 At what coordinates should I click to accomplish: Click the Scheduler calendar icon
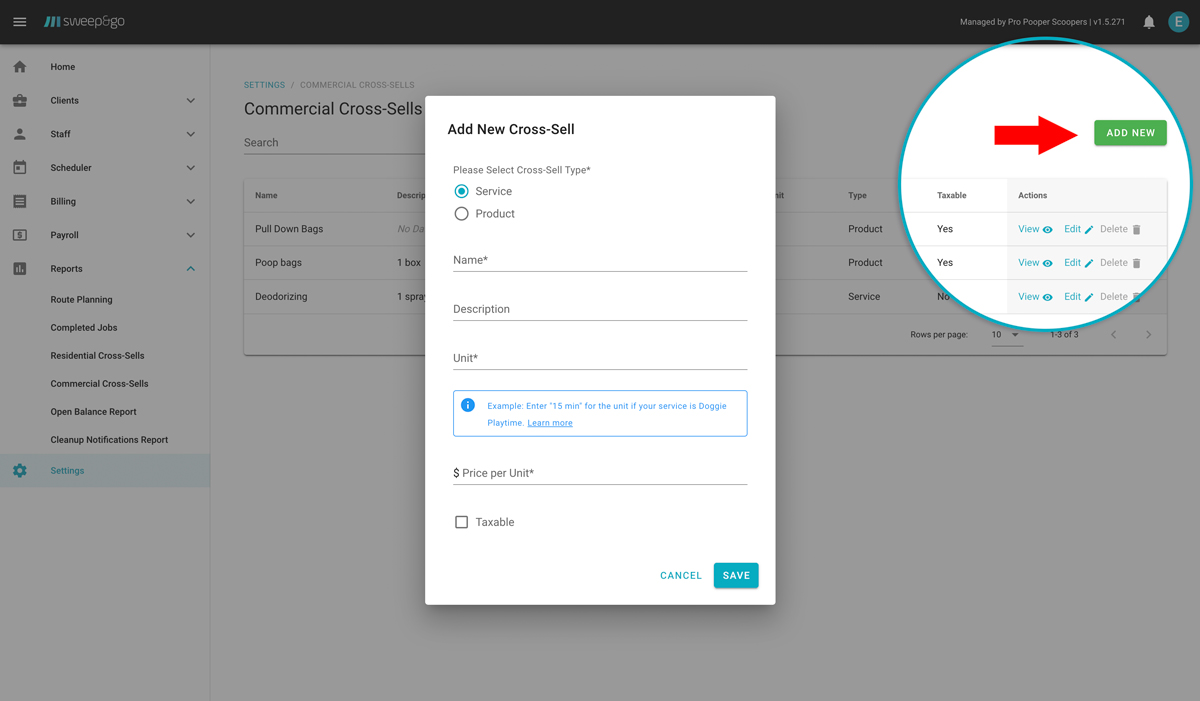pos(20,168)
